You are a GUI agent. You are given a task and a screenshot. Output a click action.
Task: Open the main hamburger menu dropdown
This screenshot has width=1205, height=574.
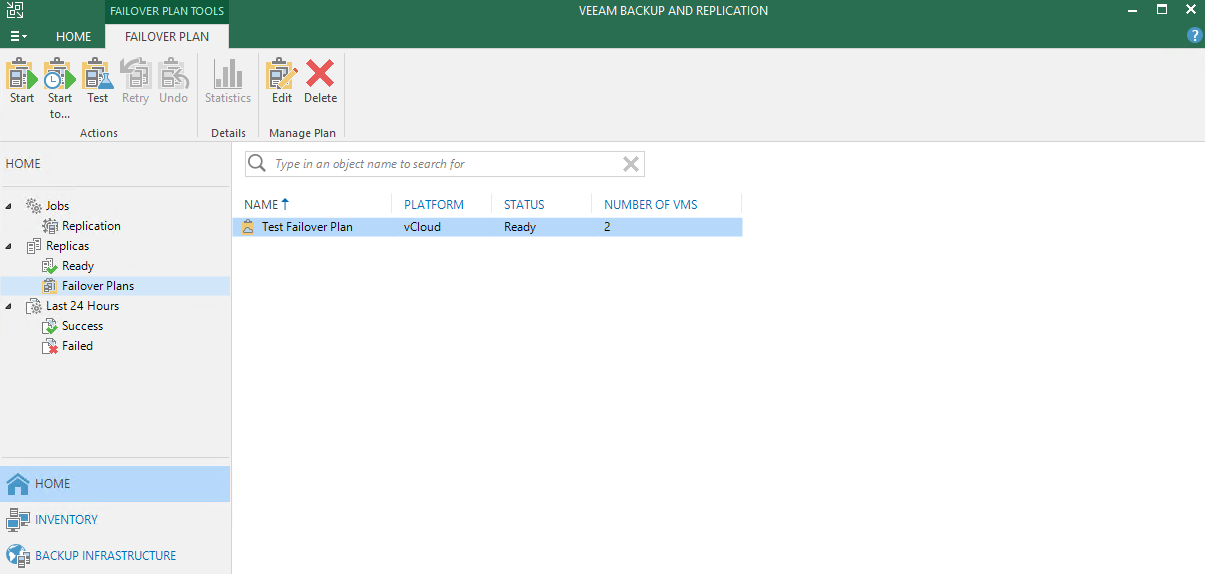click(18, 36)
